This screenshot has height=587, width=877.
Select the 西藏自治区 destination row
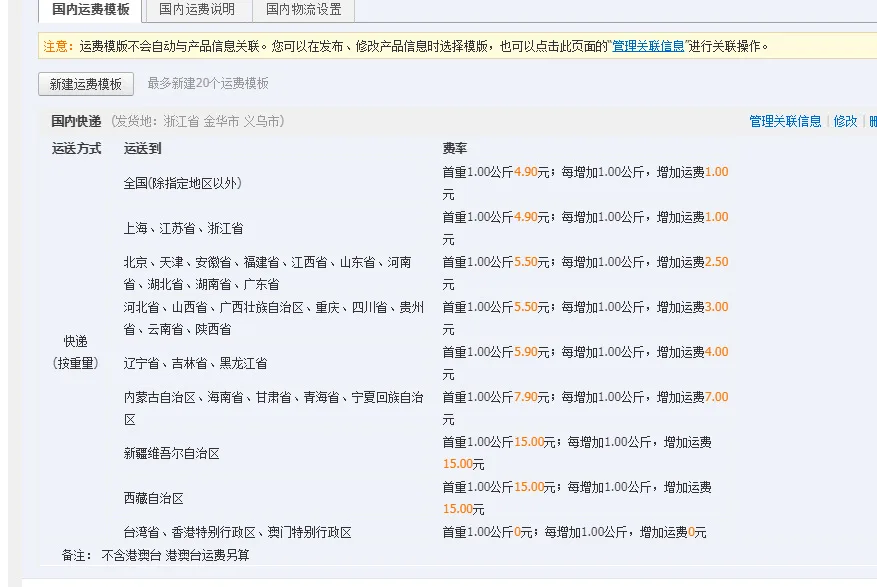pyautogui.click(x=153, y=498)
